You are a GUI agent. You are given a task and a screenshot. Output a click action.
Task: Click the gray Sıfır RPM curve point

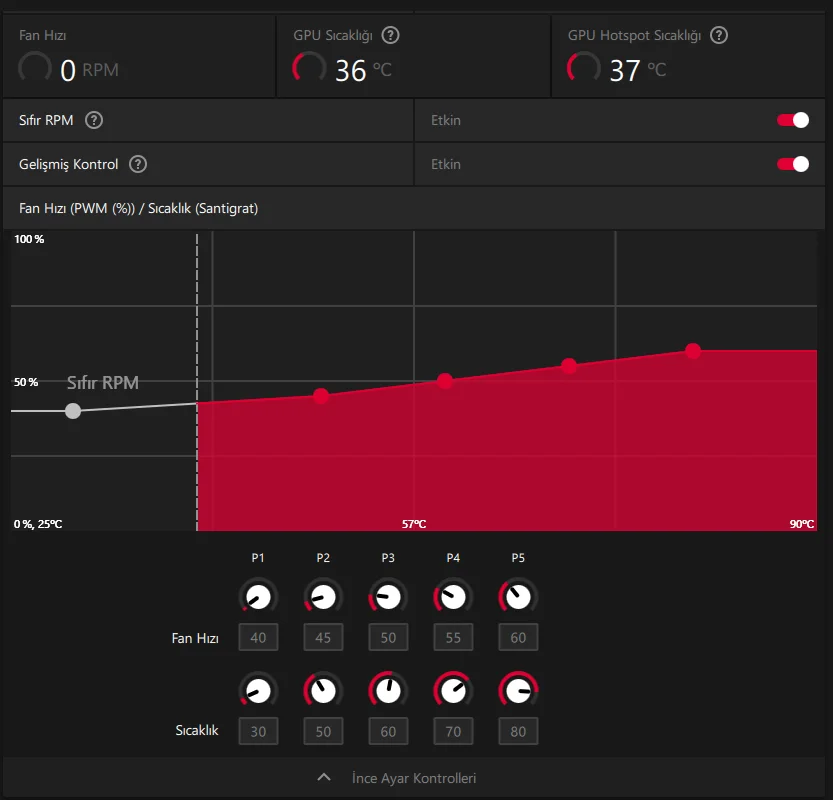(73, 411)
